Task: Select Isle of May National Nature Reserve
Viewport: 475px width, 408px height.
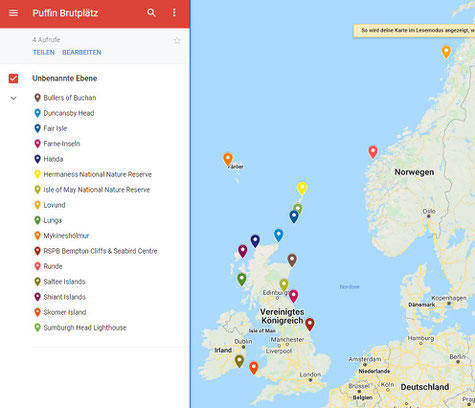Action: pos(92,190)
